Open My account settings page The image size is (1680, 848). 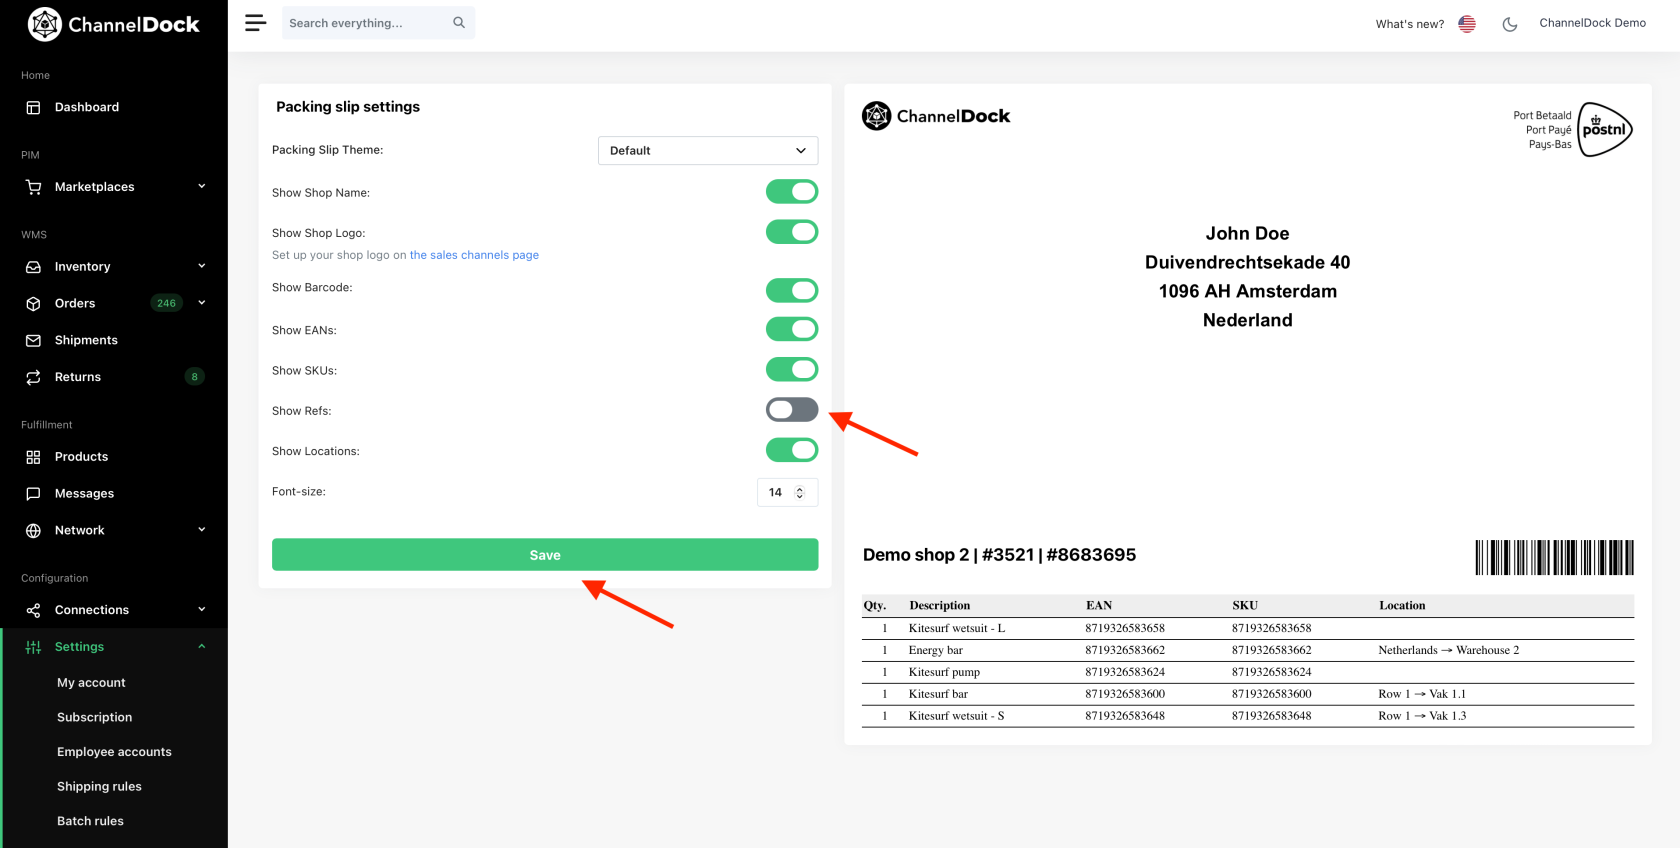pyautogui.click(x=91, y=683)
